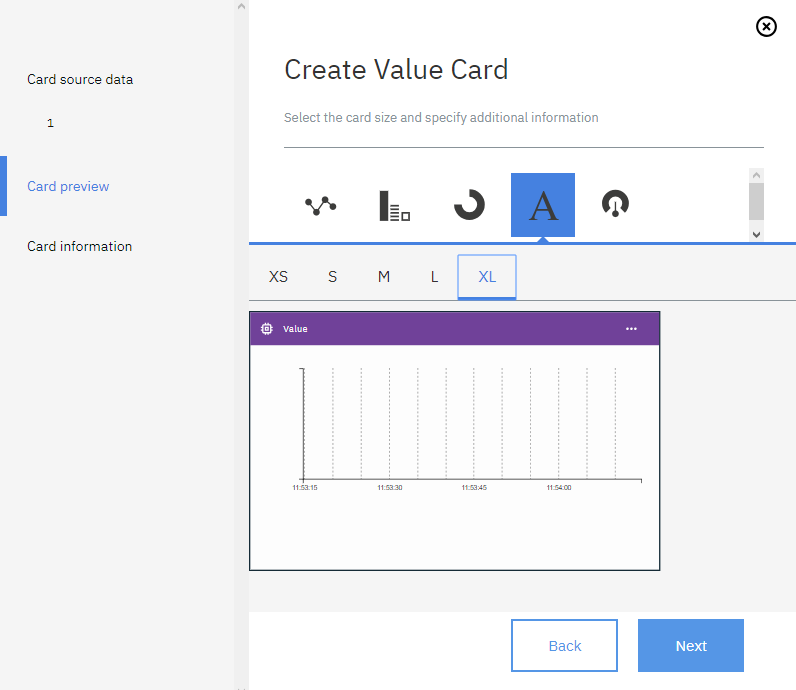
Task: Click the left sidebar scroll-up arrow
Action: pos(241,6)
